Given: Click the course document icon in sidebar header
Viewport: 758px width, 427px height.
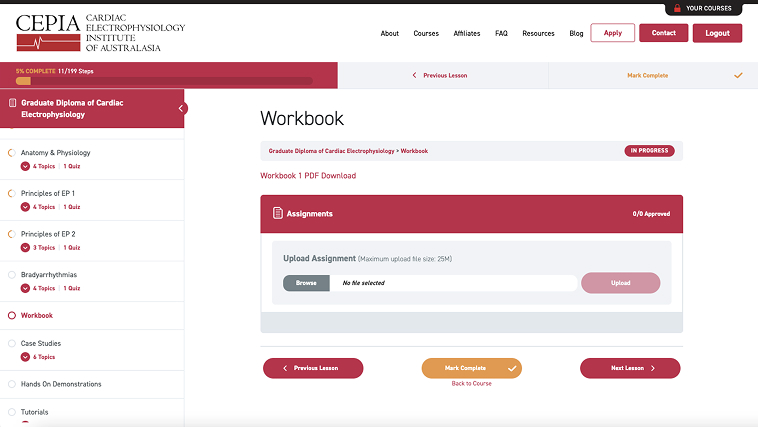Looking at the screenshot, I should [x=12, y=103].
